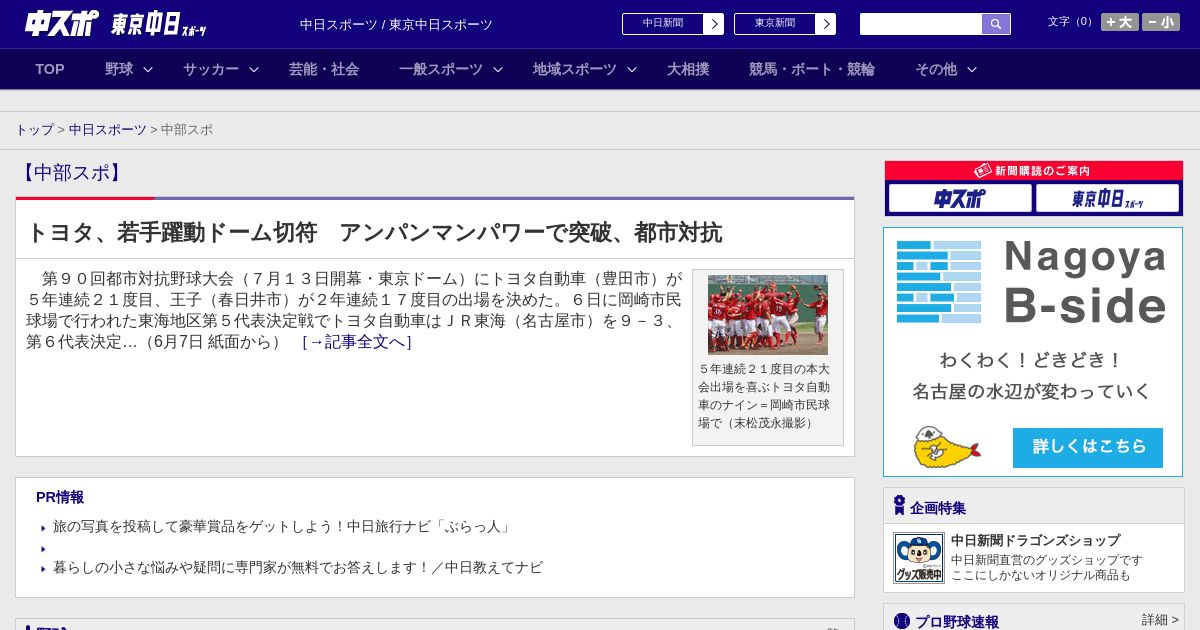Open 一般スポーツ navigation menu

(x=441, y=69)
